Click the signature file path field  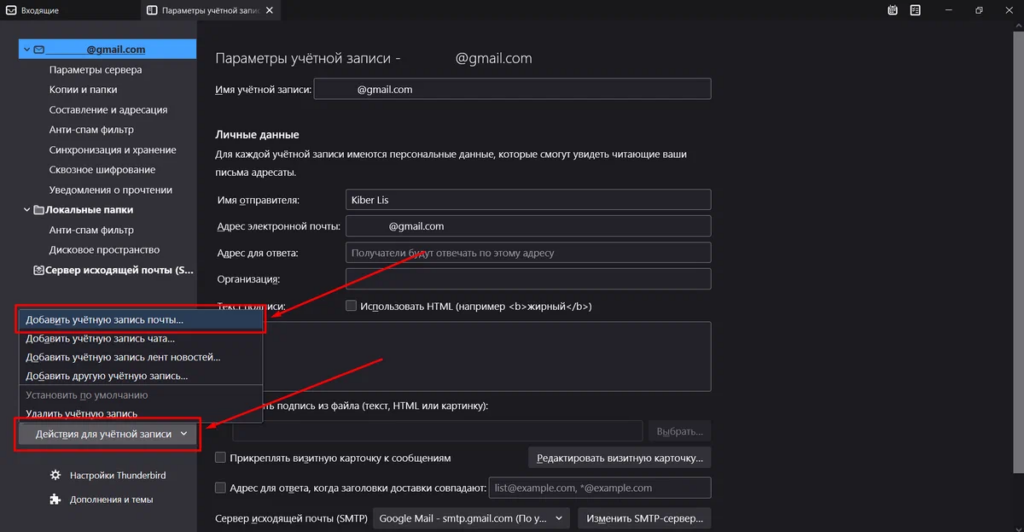coord(438,431)
